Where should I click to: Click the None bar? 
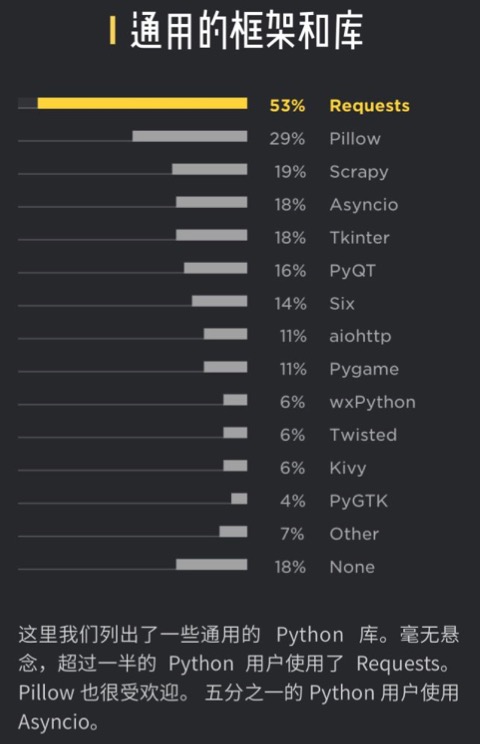(x=212, y=564)
